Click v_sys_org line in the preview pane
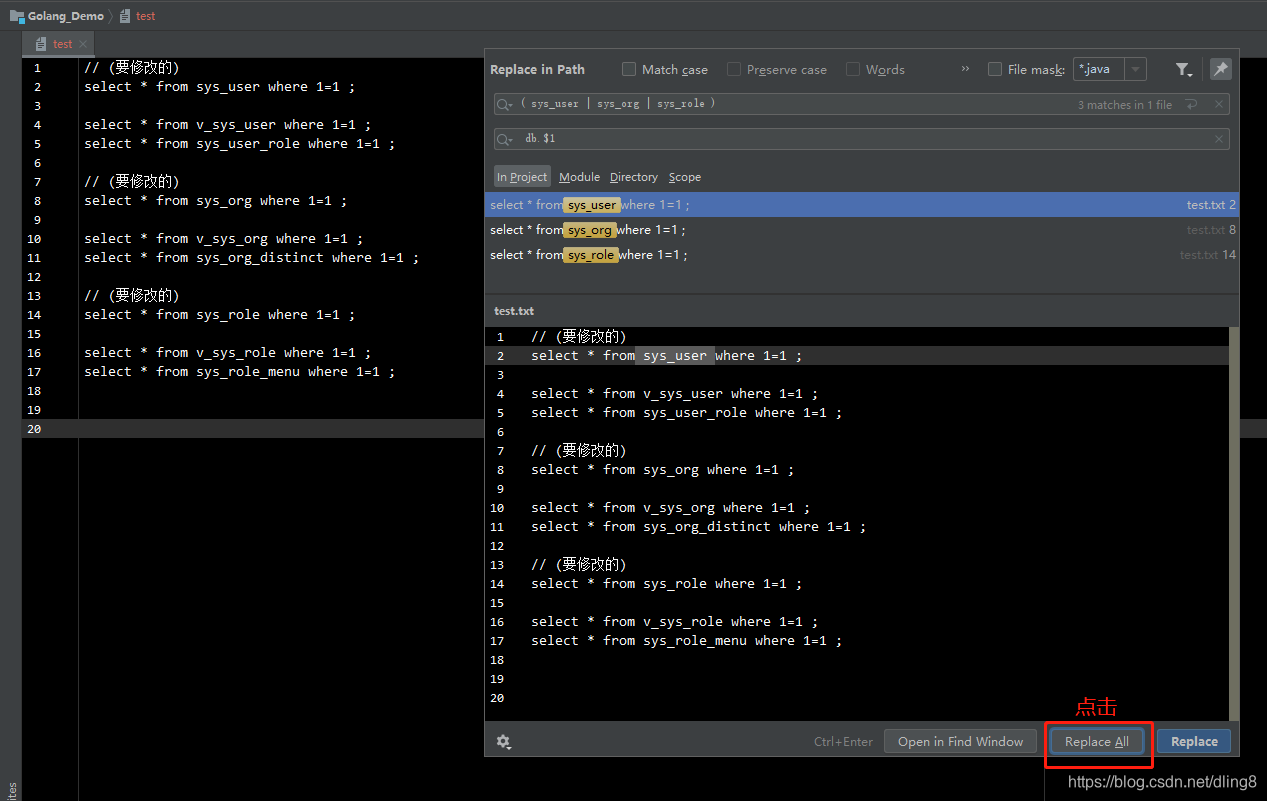 coord(671,507)
